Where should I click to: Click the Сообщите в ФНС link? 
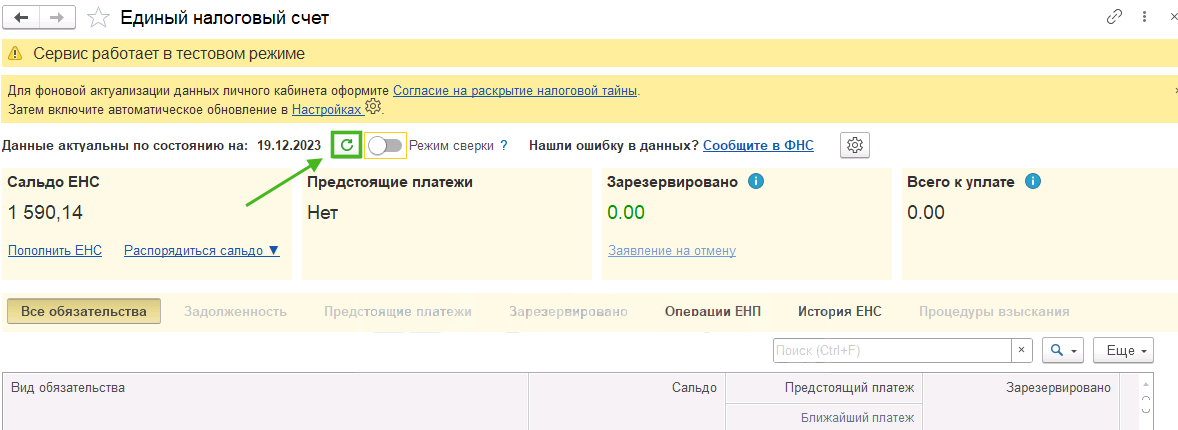pos(758,146)
